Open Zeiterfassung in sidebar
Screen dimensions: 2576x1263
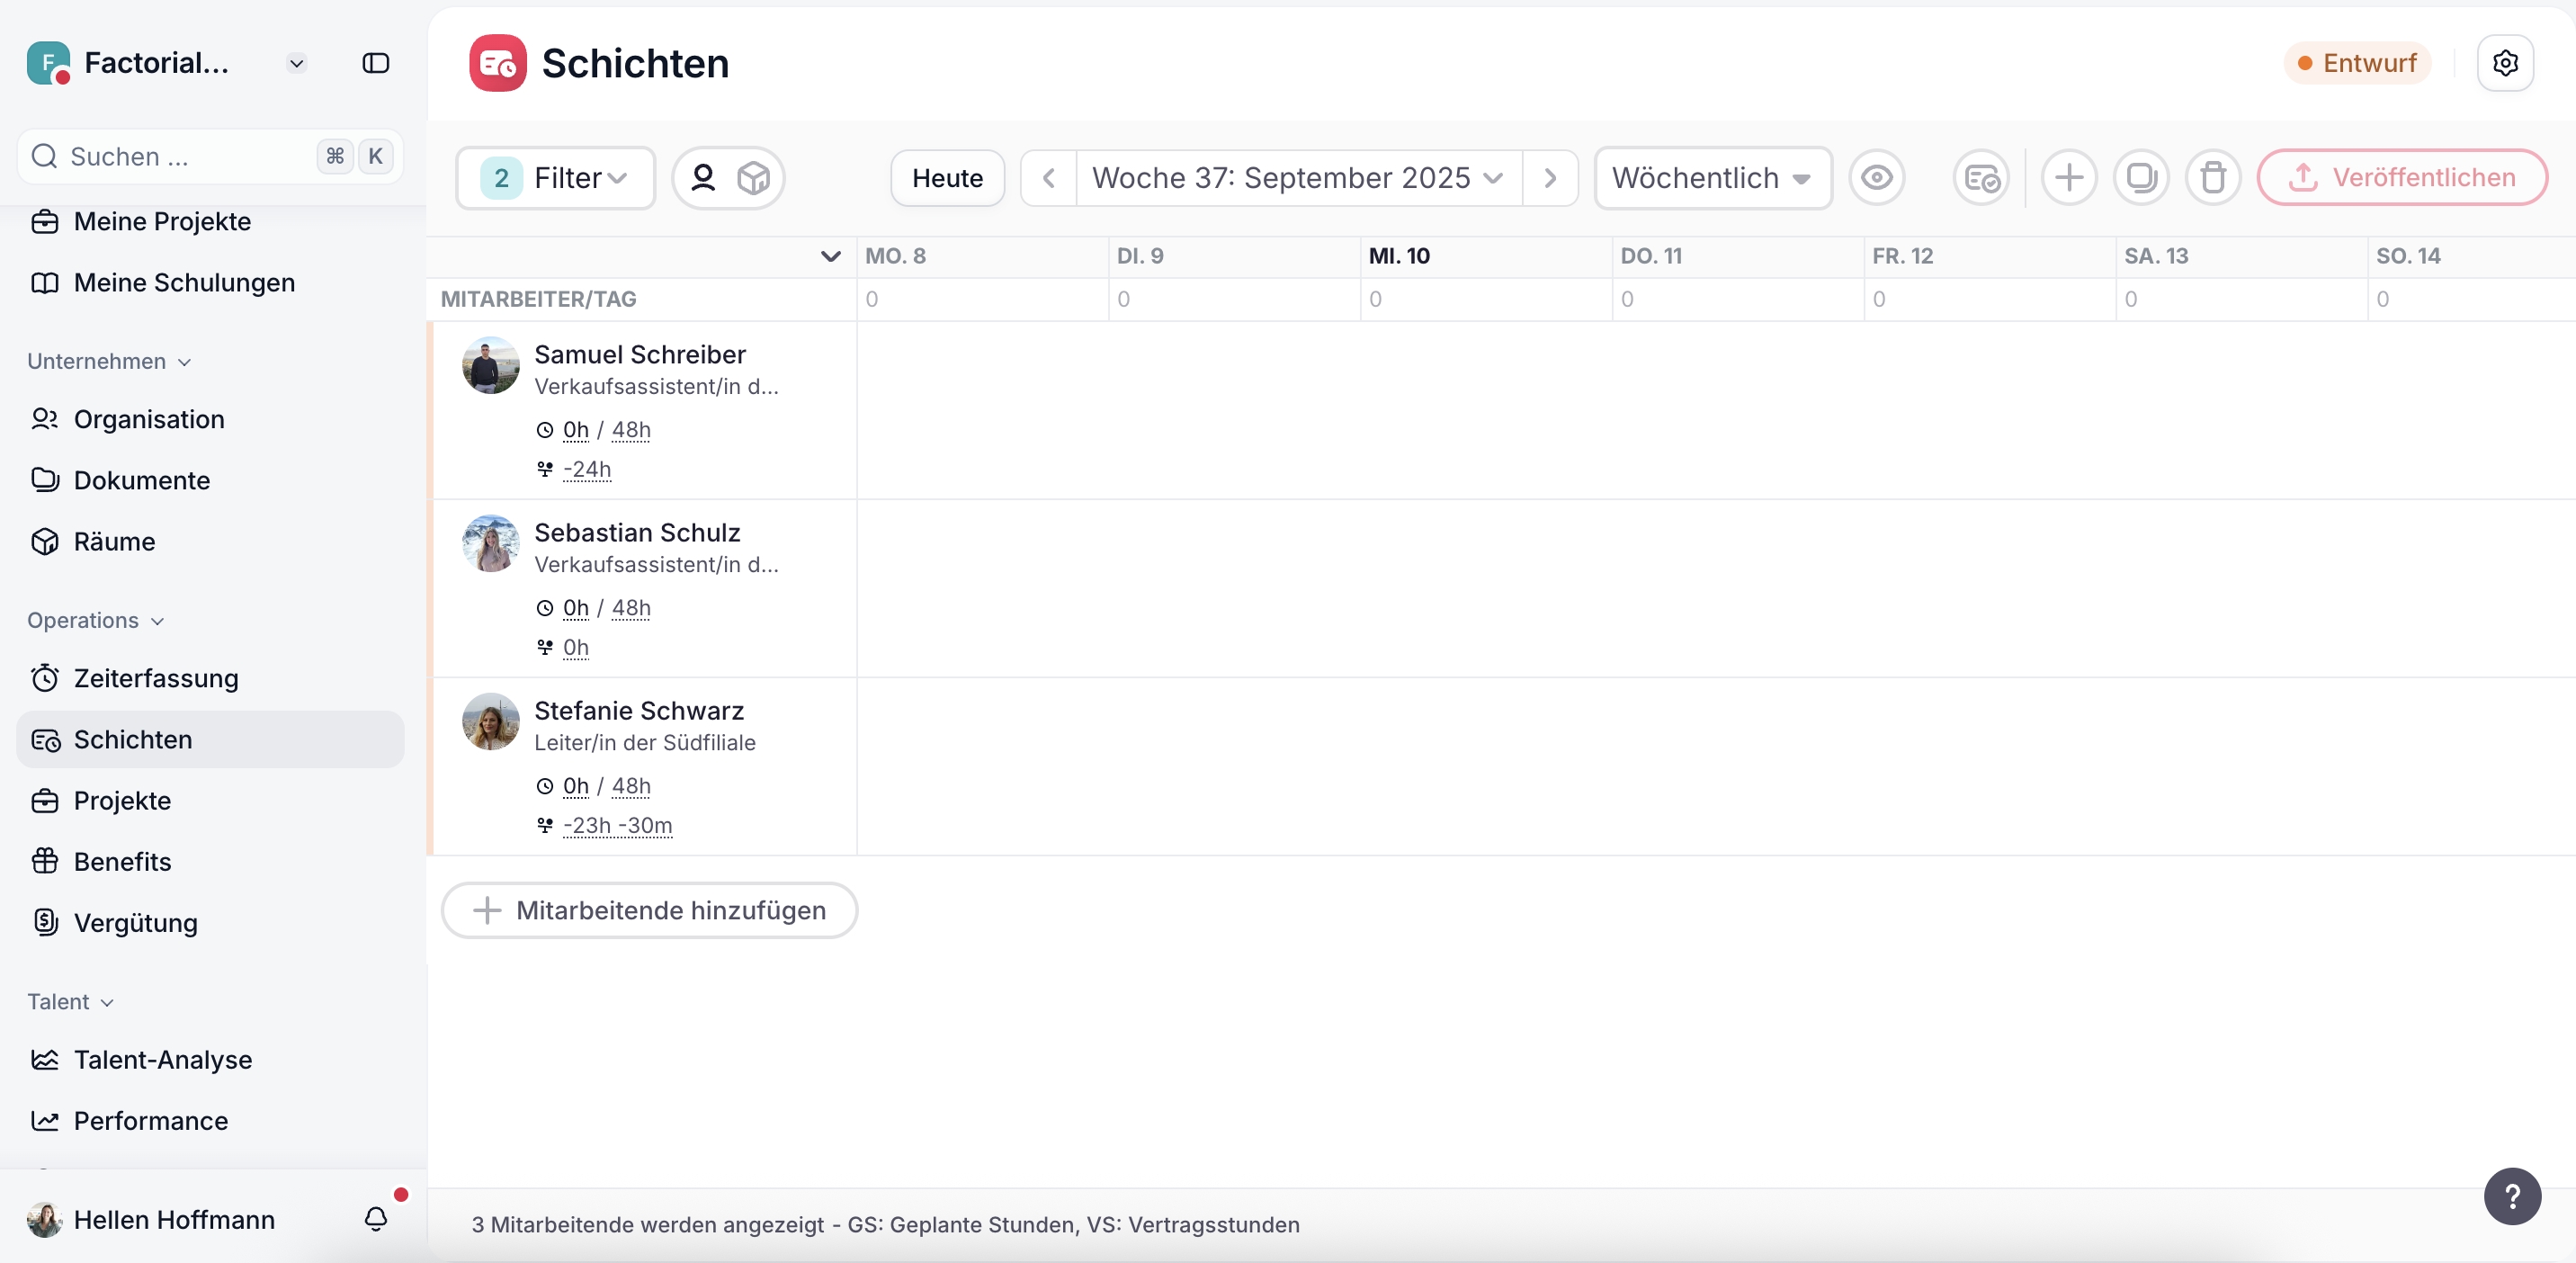[156, 678]
